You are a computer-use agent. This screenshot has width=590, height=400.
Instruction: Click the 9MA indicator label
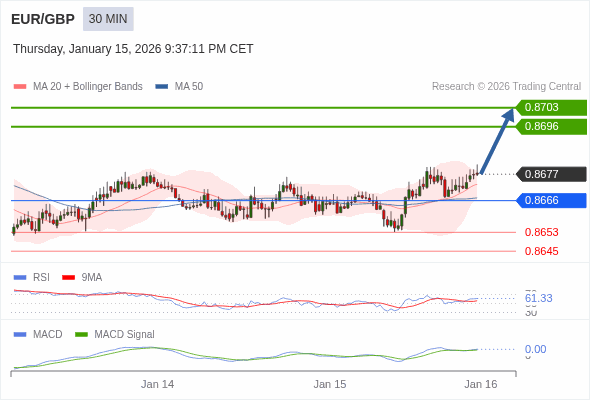pos(92,278)
